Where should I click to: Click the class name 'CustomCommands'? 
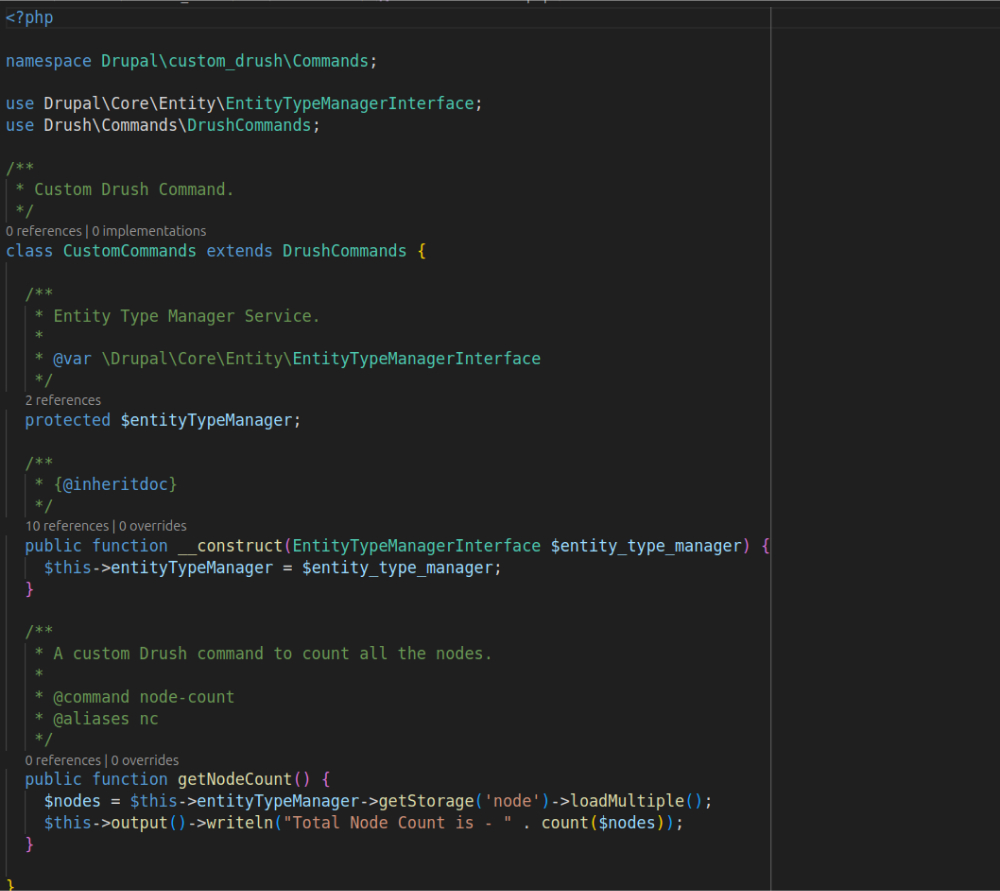click(x=129, y=251)
